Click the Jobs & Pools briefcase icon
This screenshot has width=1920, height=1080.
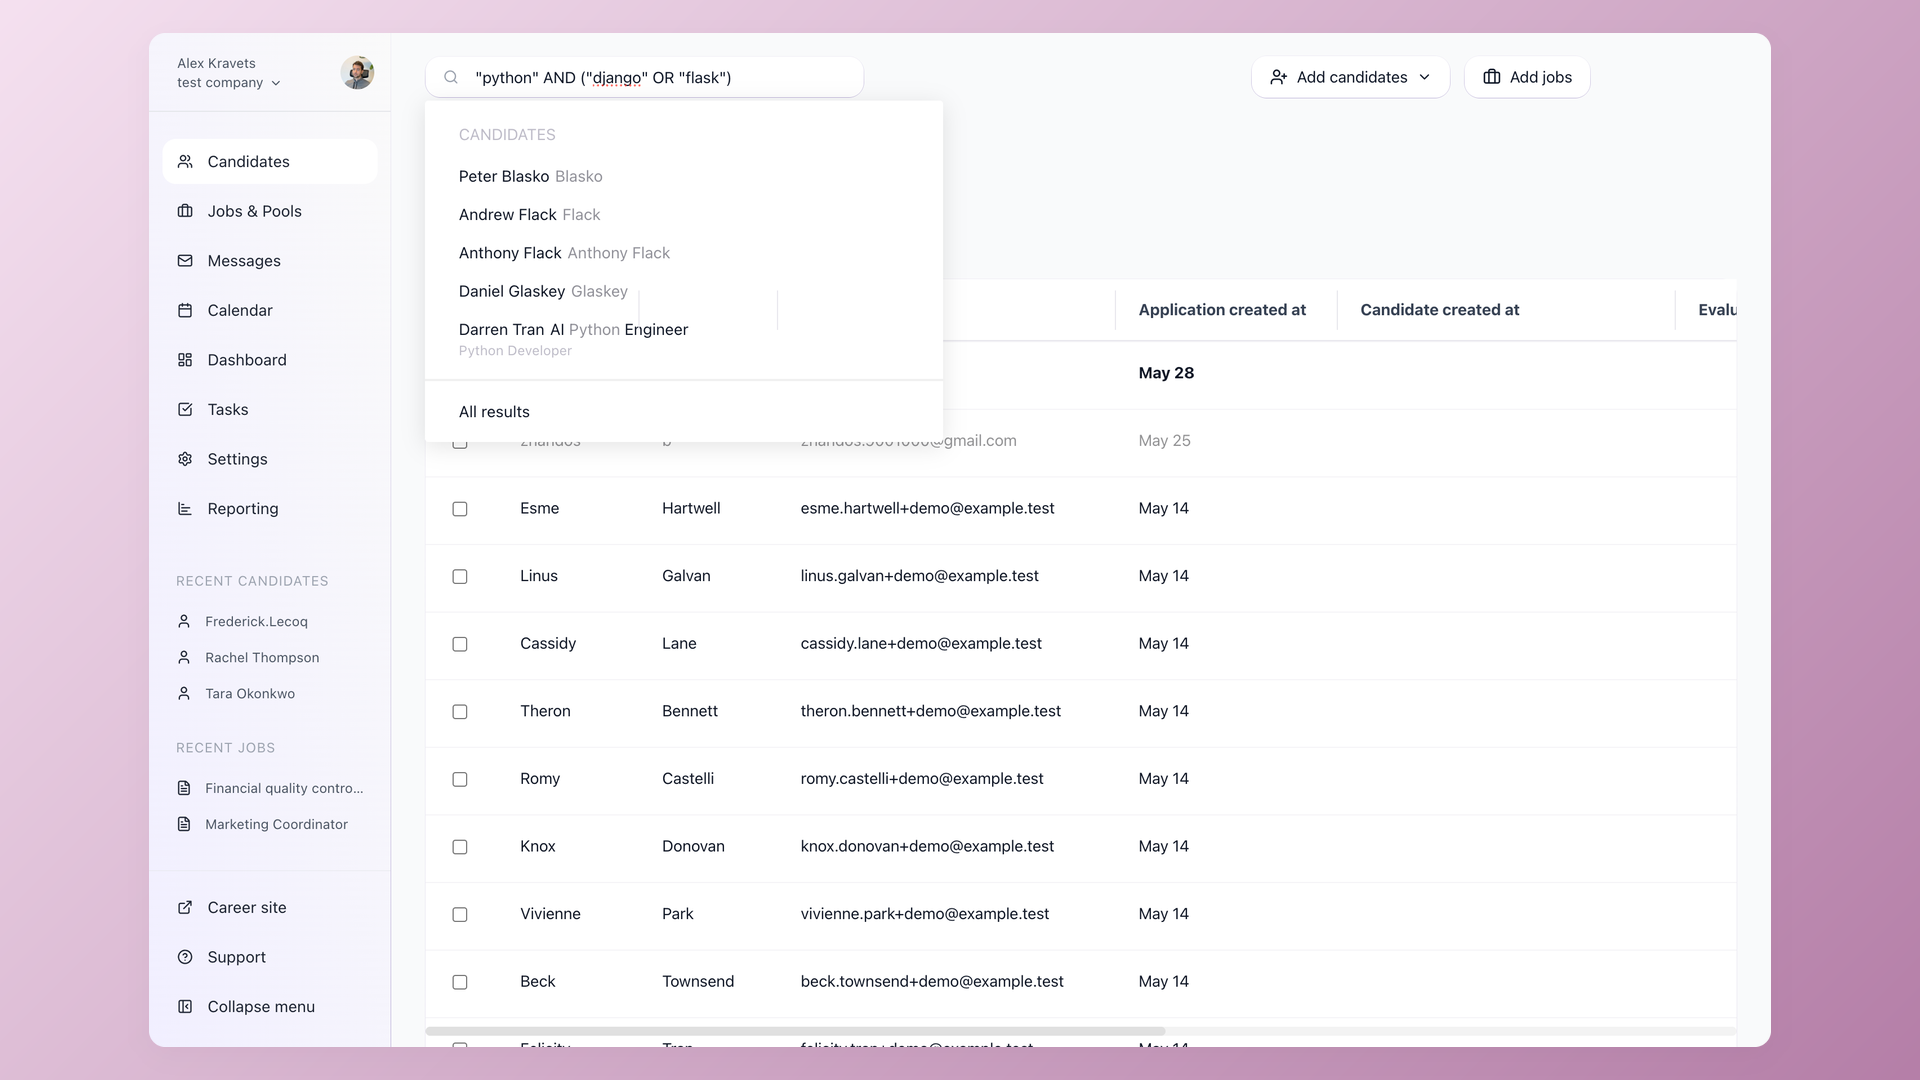click(185, 211)
